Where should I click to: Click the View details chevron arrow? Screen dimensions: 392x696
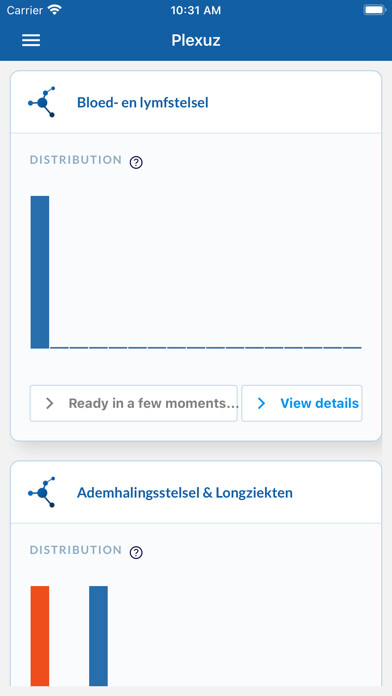click(x=261, y=403)
